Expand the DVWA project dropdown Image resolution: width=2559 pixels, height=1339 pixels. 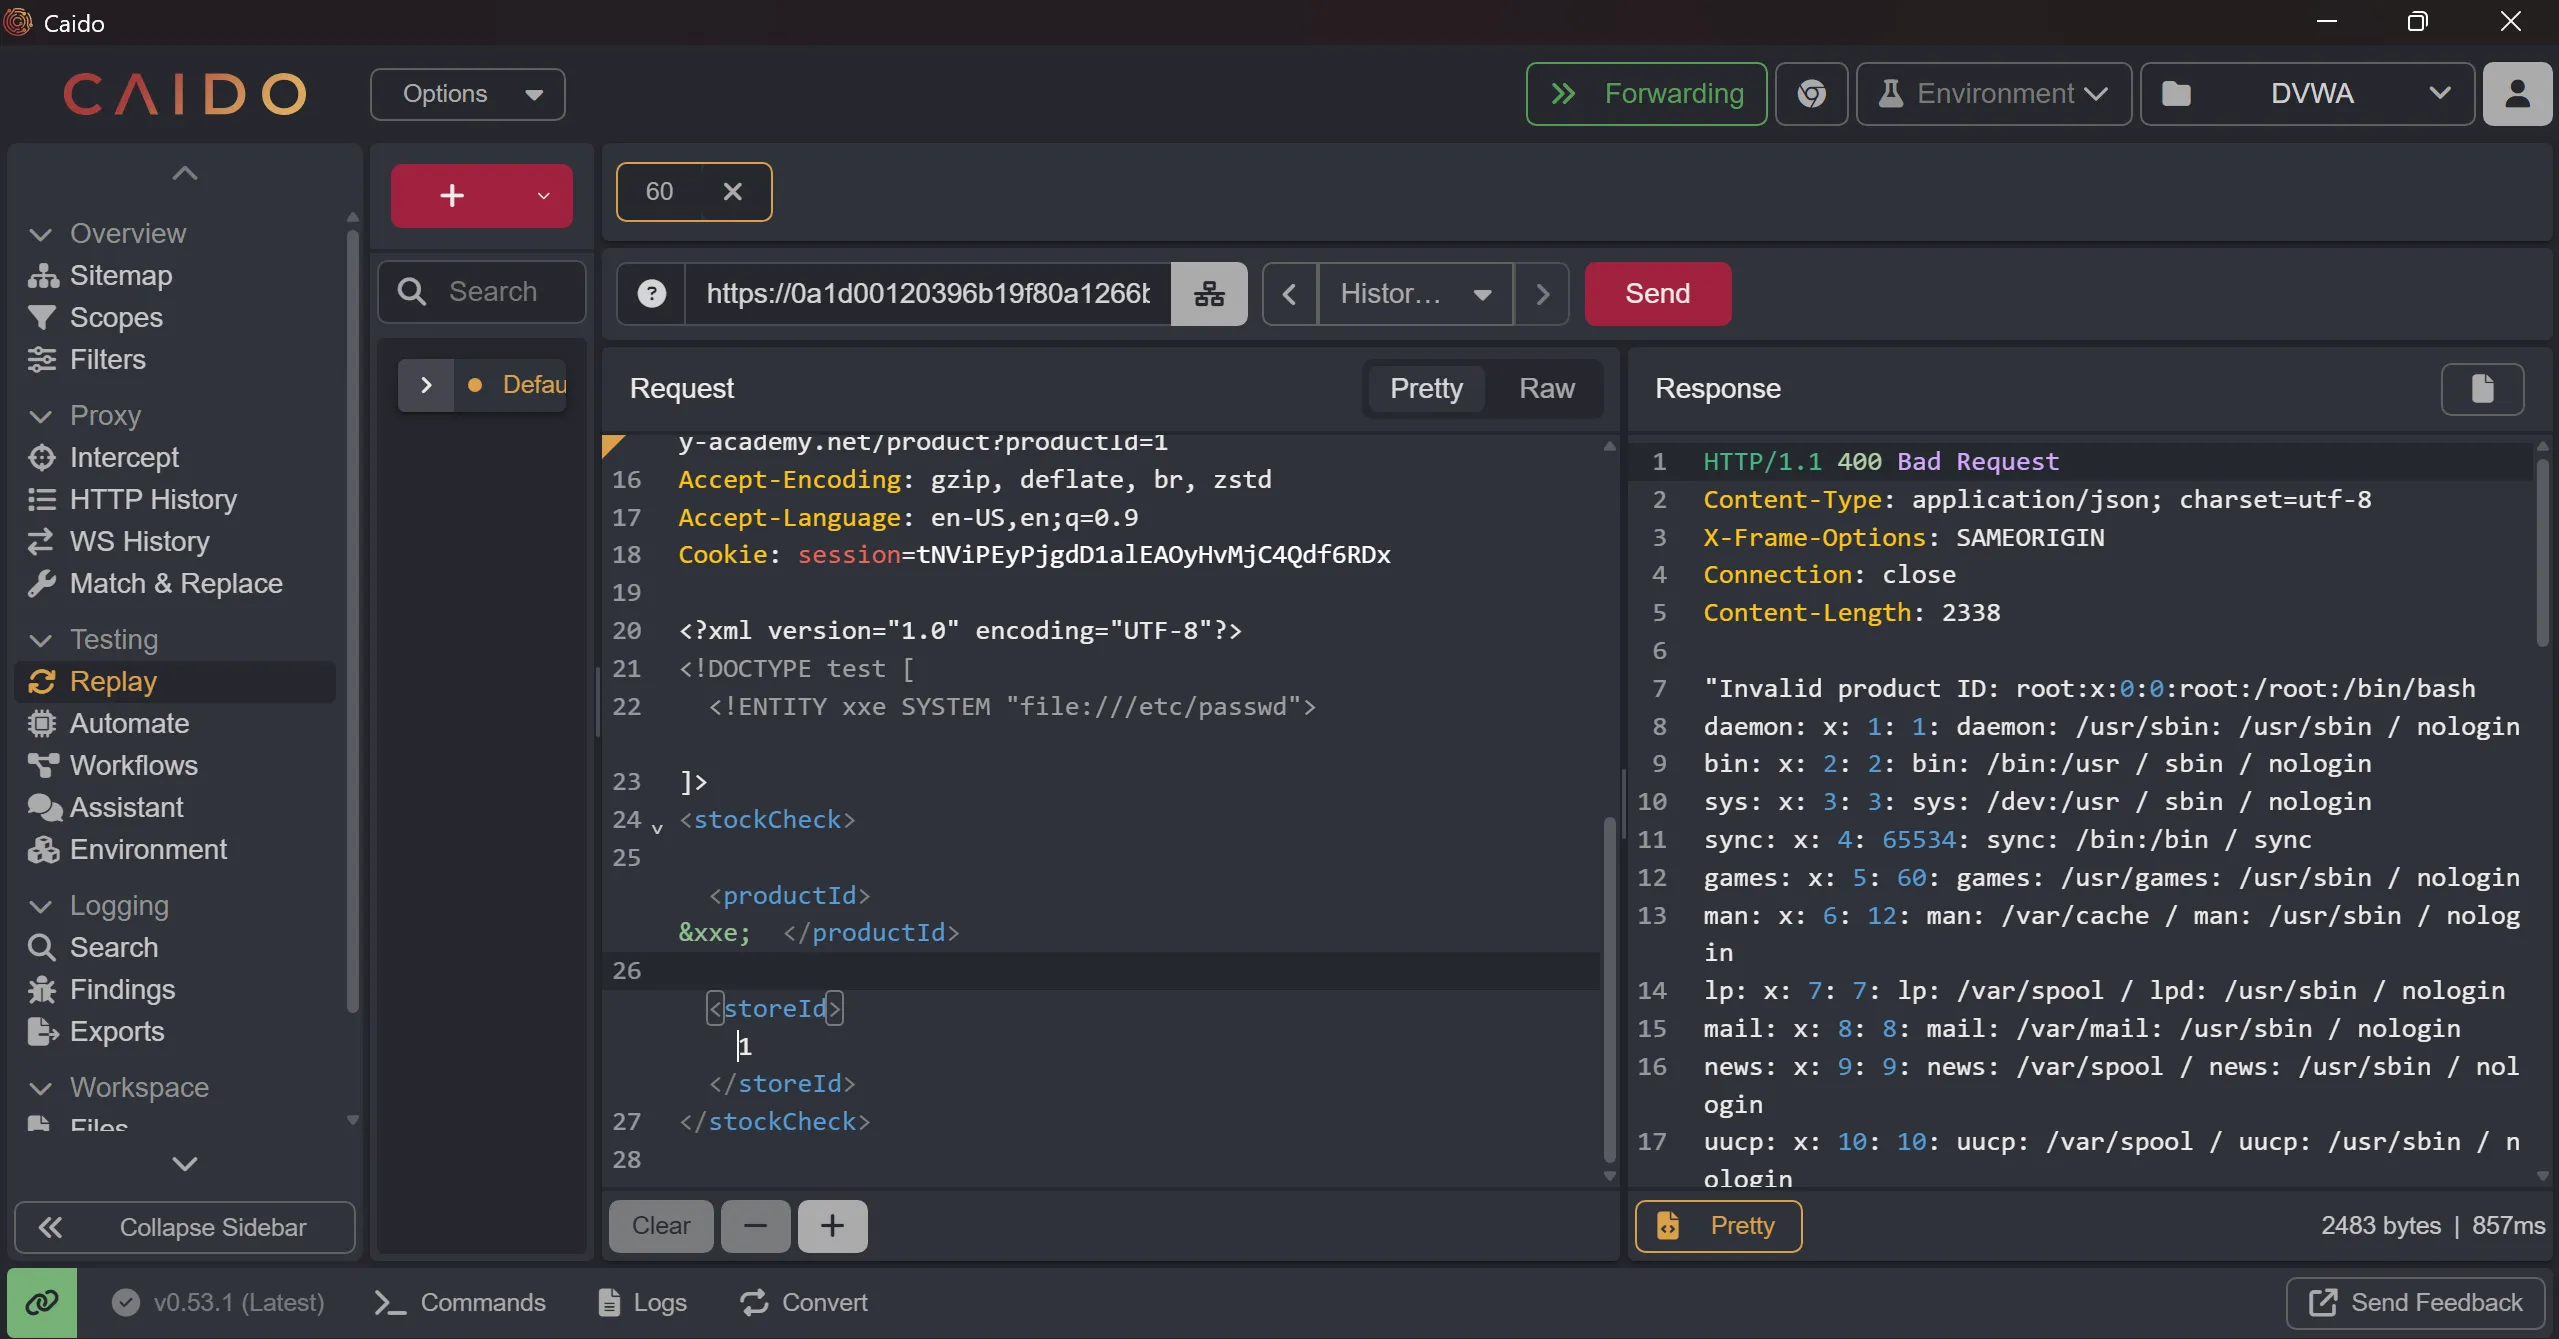(x=2308, y=94)
